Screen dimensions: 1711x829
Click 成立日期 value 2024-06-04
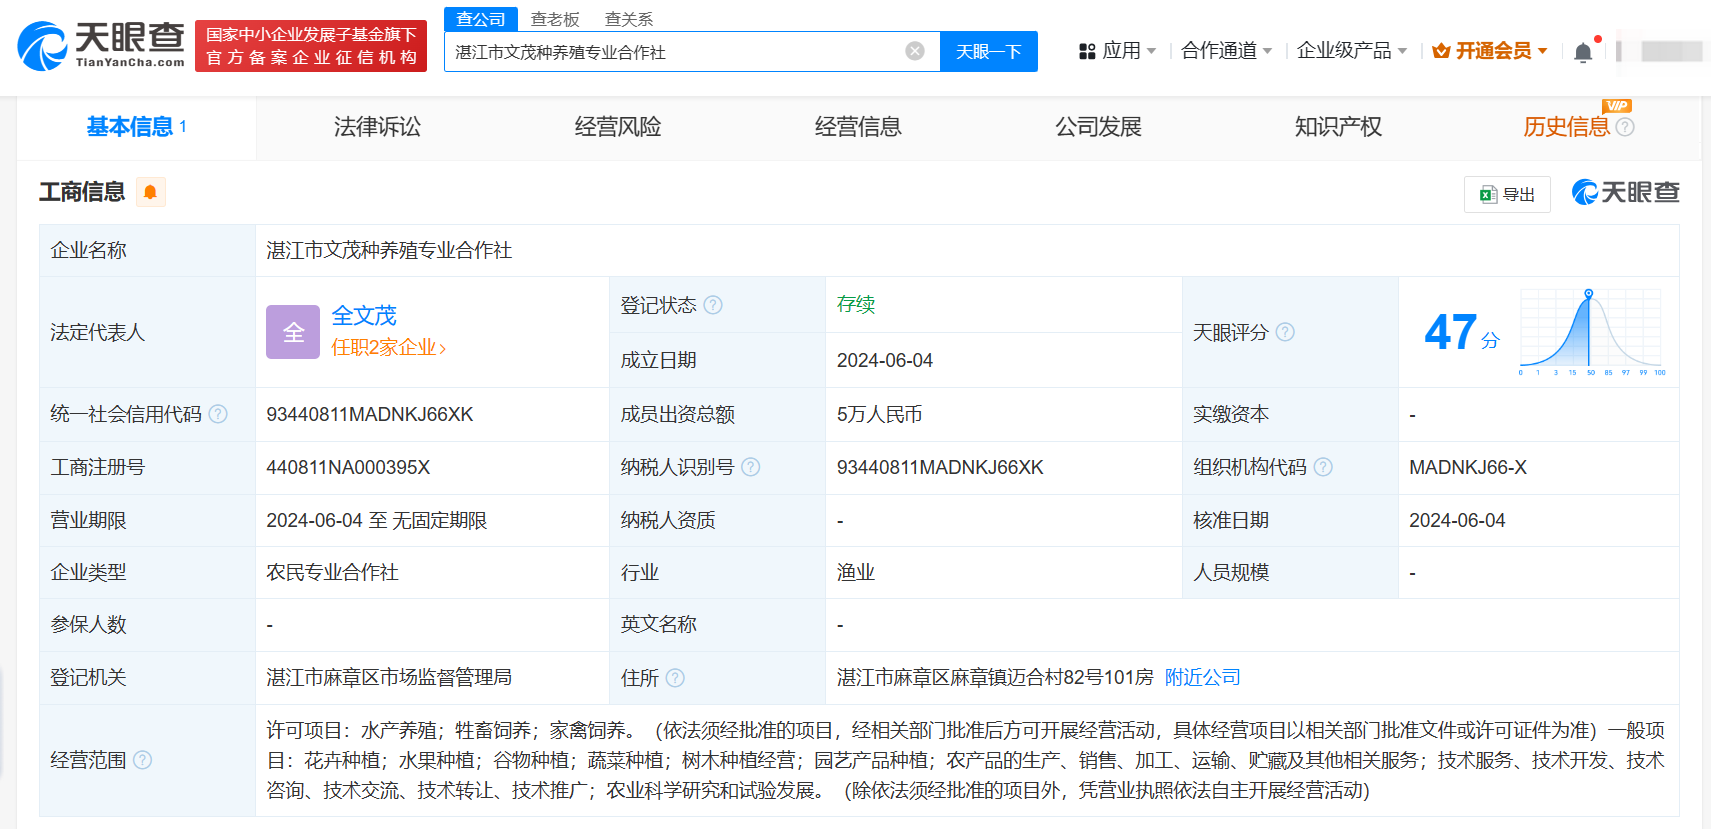885,360
